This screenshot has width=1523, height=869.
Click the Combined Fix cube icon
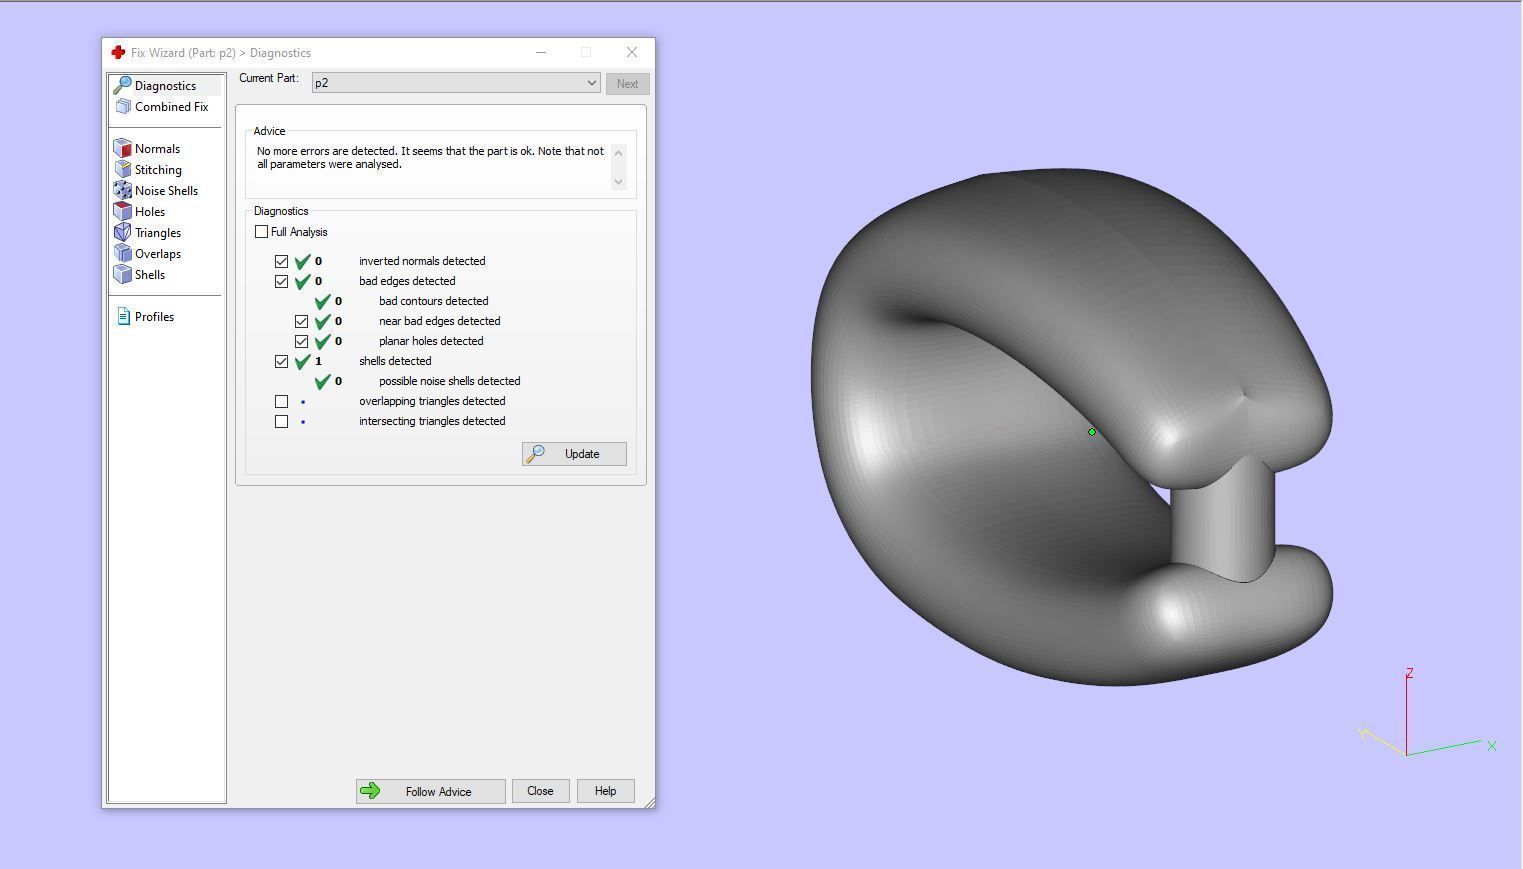tap(123, 107)
